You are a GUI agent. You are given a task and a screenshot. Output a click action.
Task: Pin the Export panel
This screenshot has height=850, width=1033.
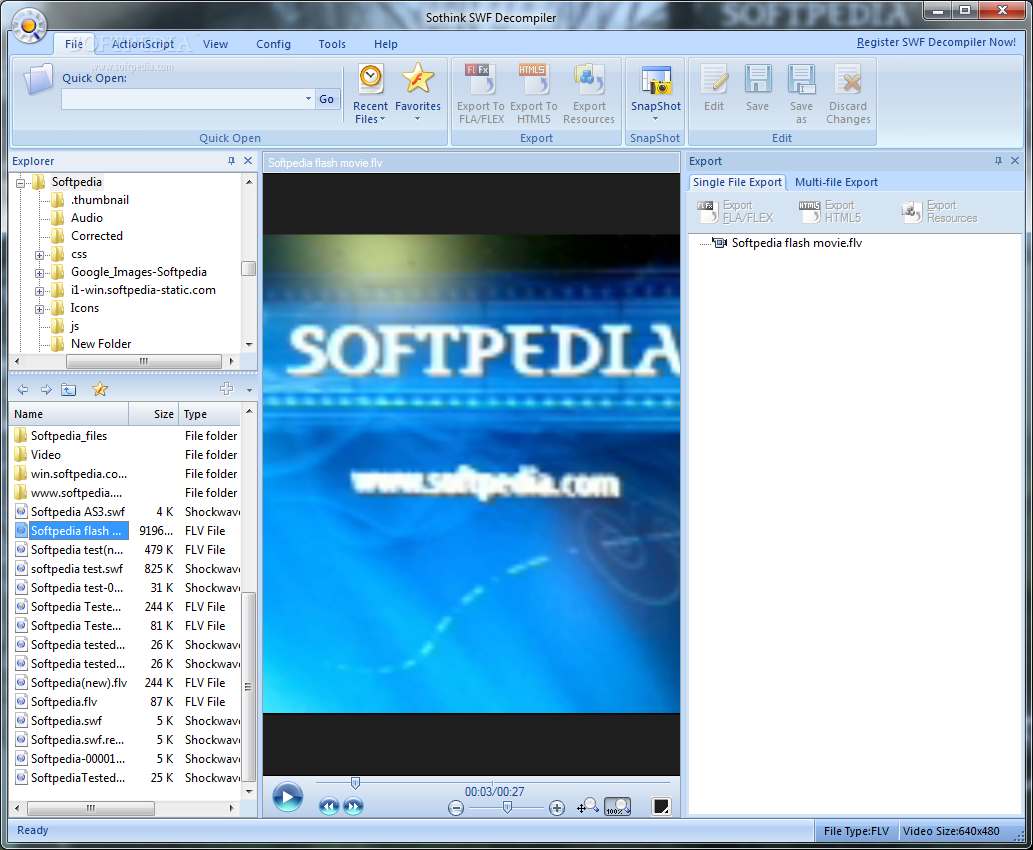pyautogui.click(x=998, y=161)
